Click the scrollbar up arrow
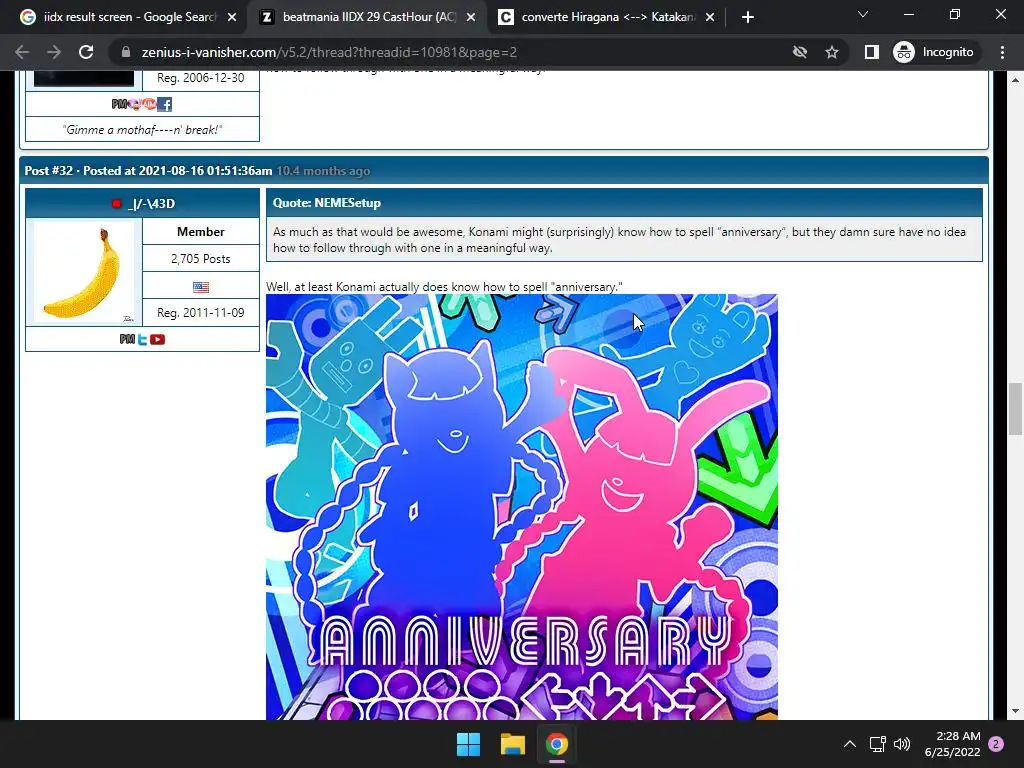1024x768 pixels. click(x=1015, y=80)
